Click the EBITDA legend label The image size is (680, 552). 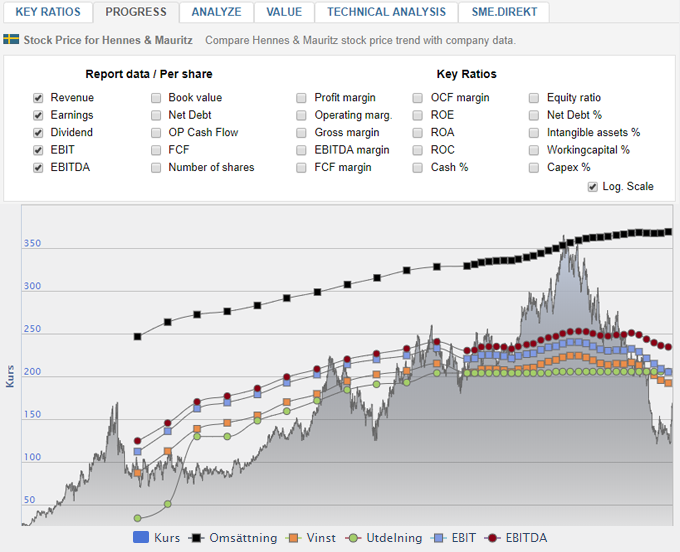(526, 538)
